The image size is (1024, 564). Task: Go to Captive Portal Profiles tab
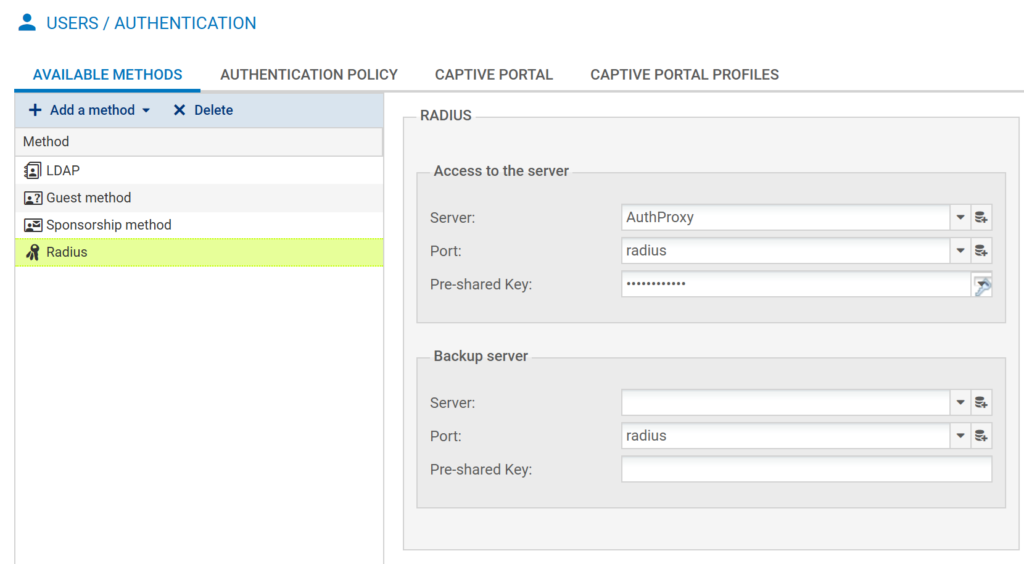click(x=684, y=75)
